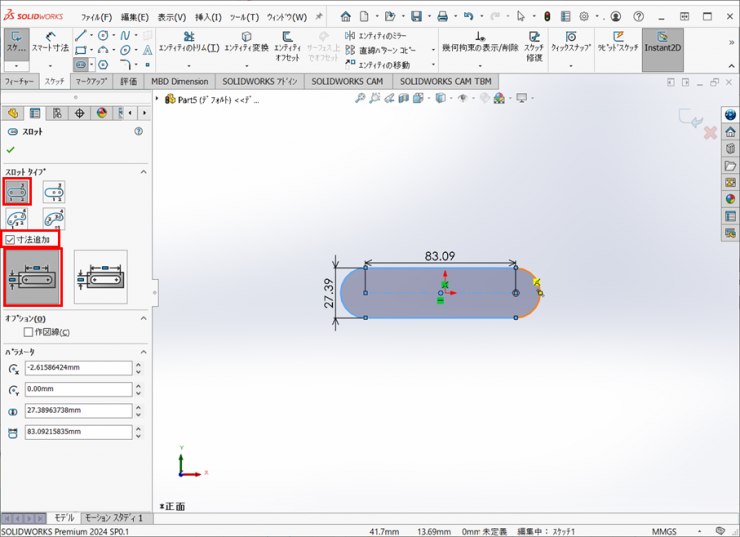Collapse the Slot Type (スロットタイプ) section

pyautogui.click(x=142, y=172)
